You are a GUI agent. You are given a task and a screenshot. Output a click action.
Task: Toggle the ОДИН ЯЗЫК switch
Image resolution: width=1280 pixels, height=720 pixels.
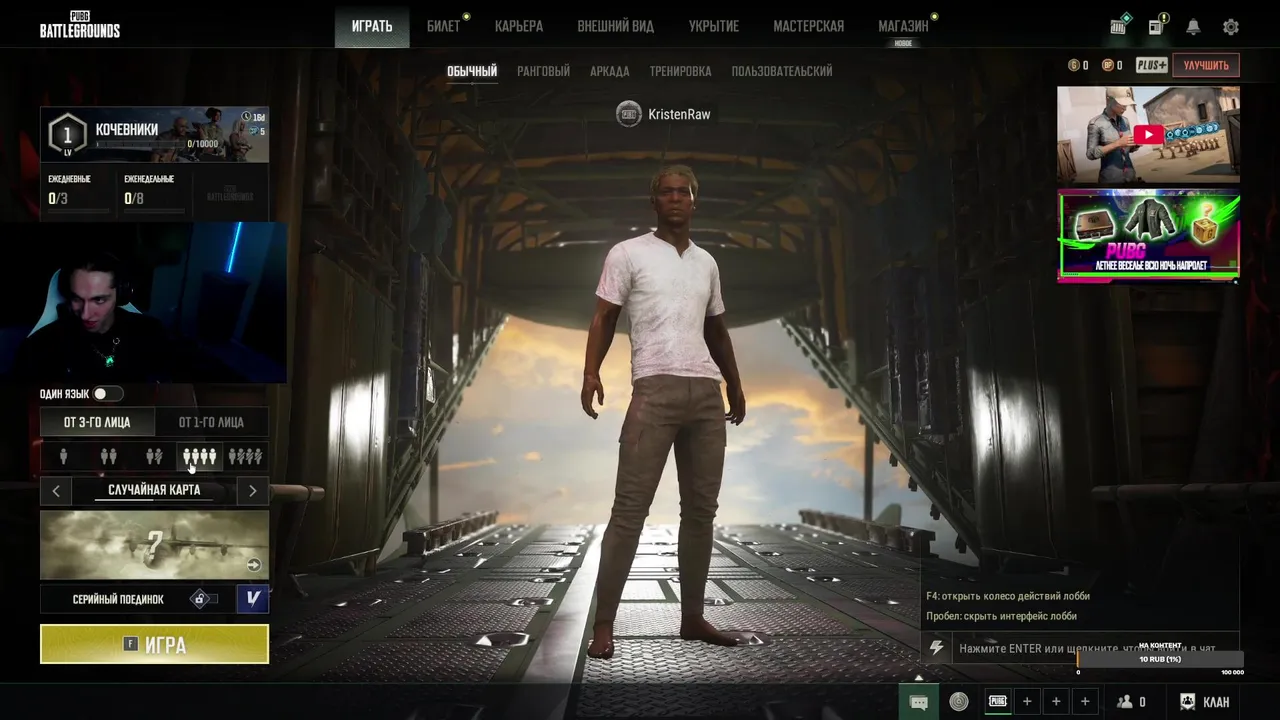tap(107, 394)
